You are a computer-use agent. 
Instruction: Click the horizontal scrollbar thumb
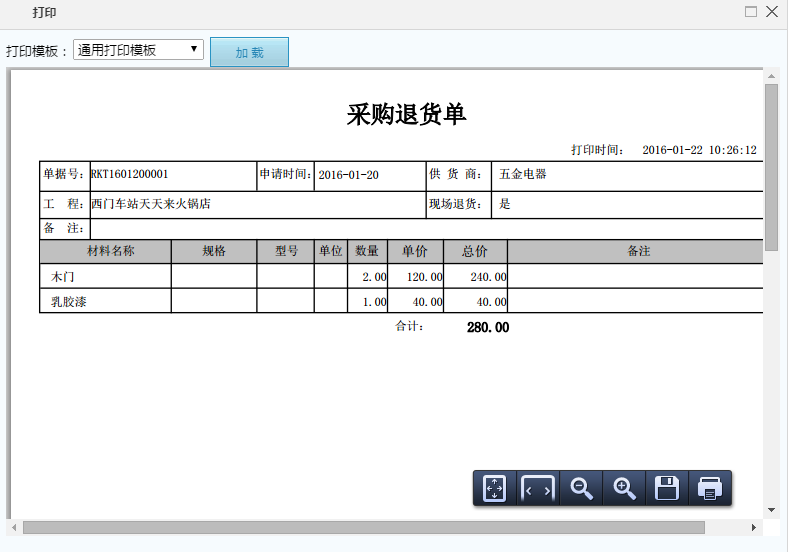(x=363, y=527)
